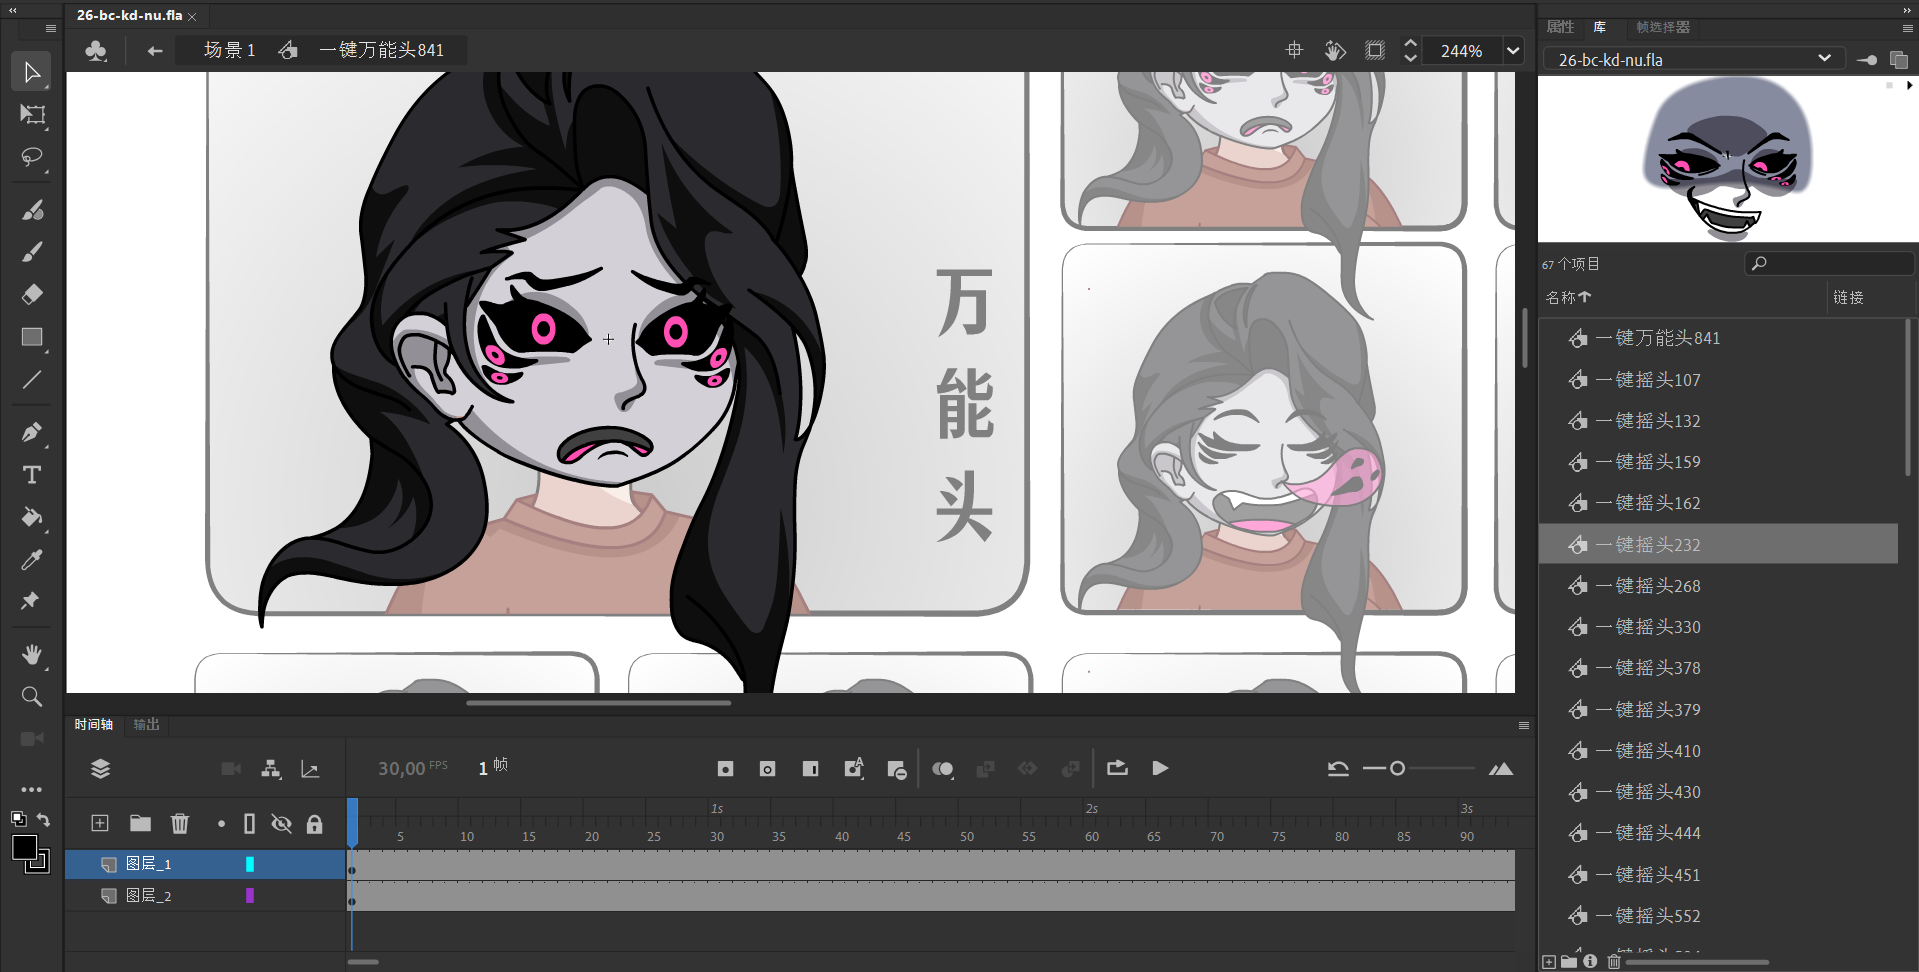Select the Lasso tool
The width and height of the screenshot is (1919, 972).
point(32,158)
